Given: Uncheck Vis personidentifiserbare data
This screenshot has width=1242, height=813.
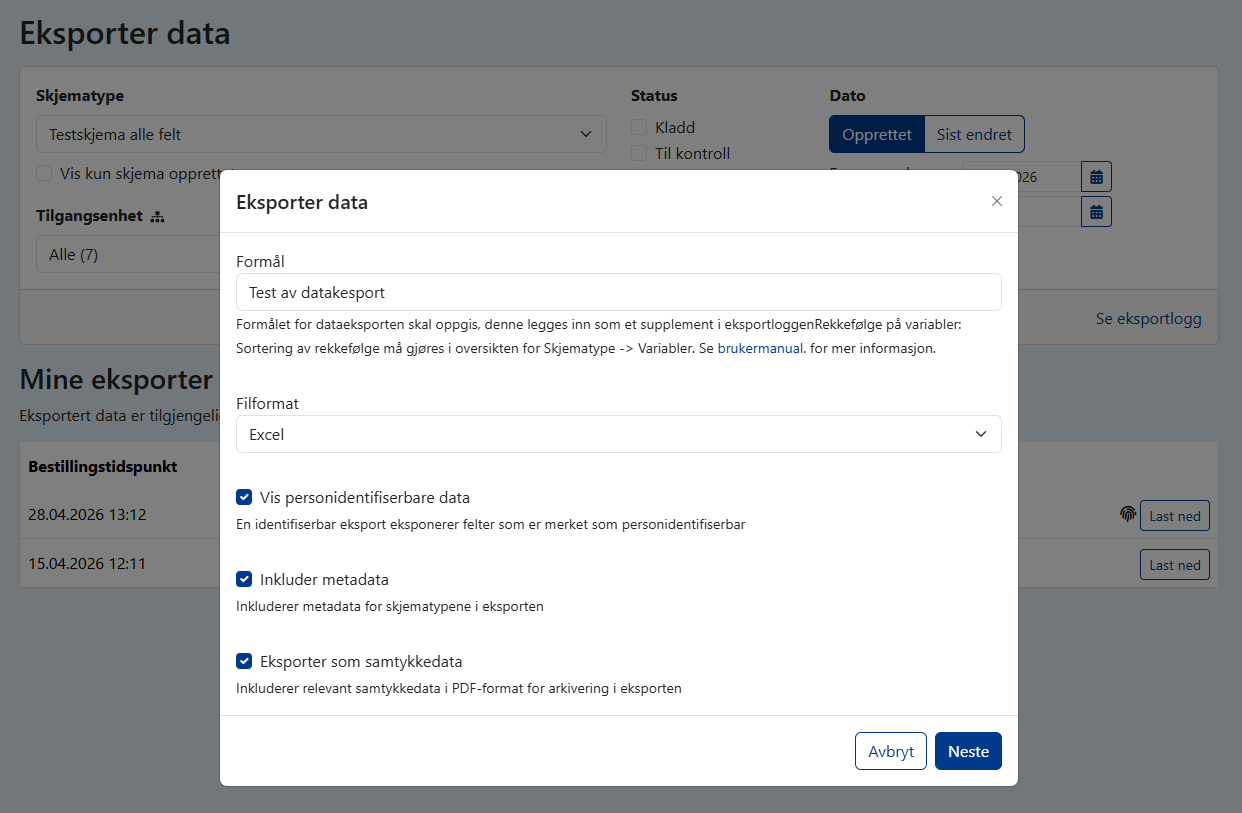Looking at the screenshot, I should pos(244,497).
